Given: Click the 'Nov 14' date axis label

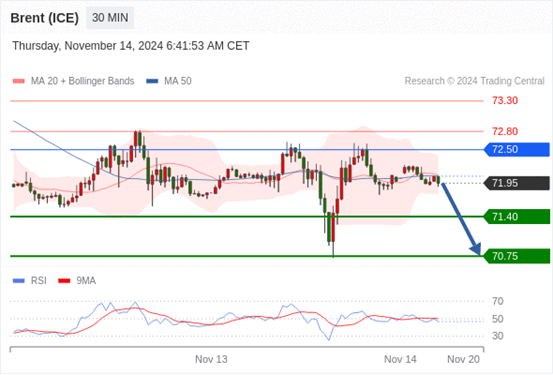Looking at the screenshot, I should pyautogui.click(x=400, y=359).
